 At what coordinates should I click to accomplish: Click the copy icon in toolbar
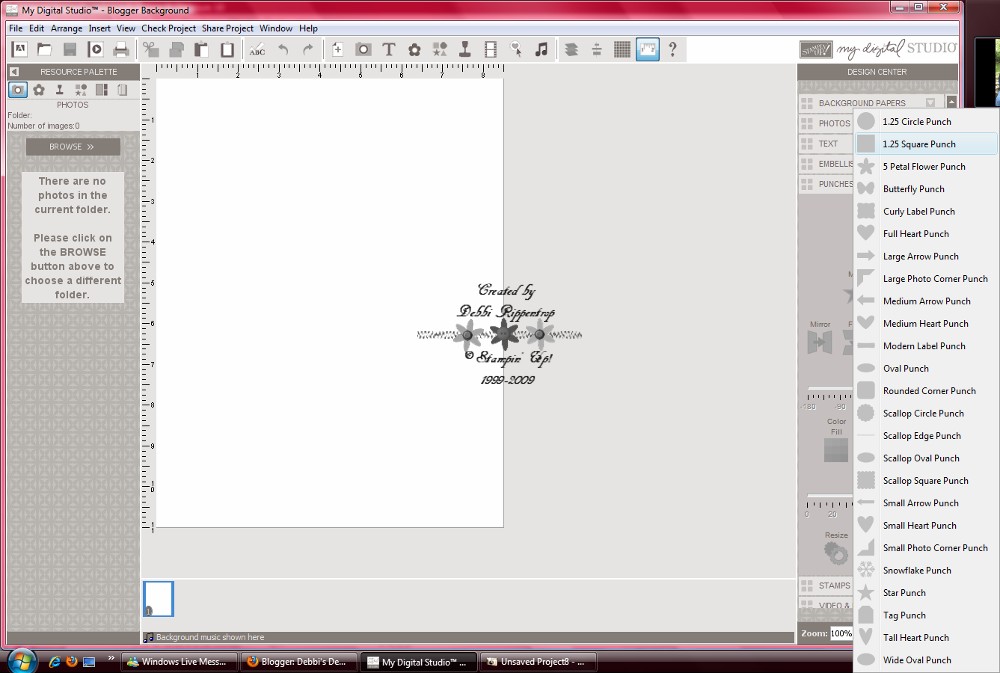pyautogui.click(x=176, y=49)
